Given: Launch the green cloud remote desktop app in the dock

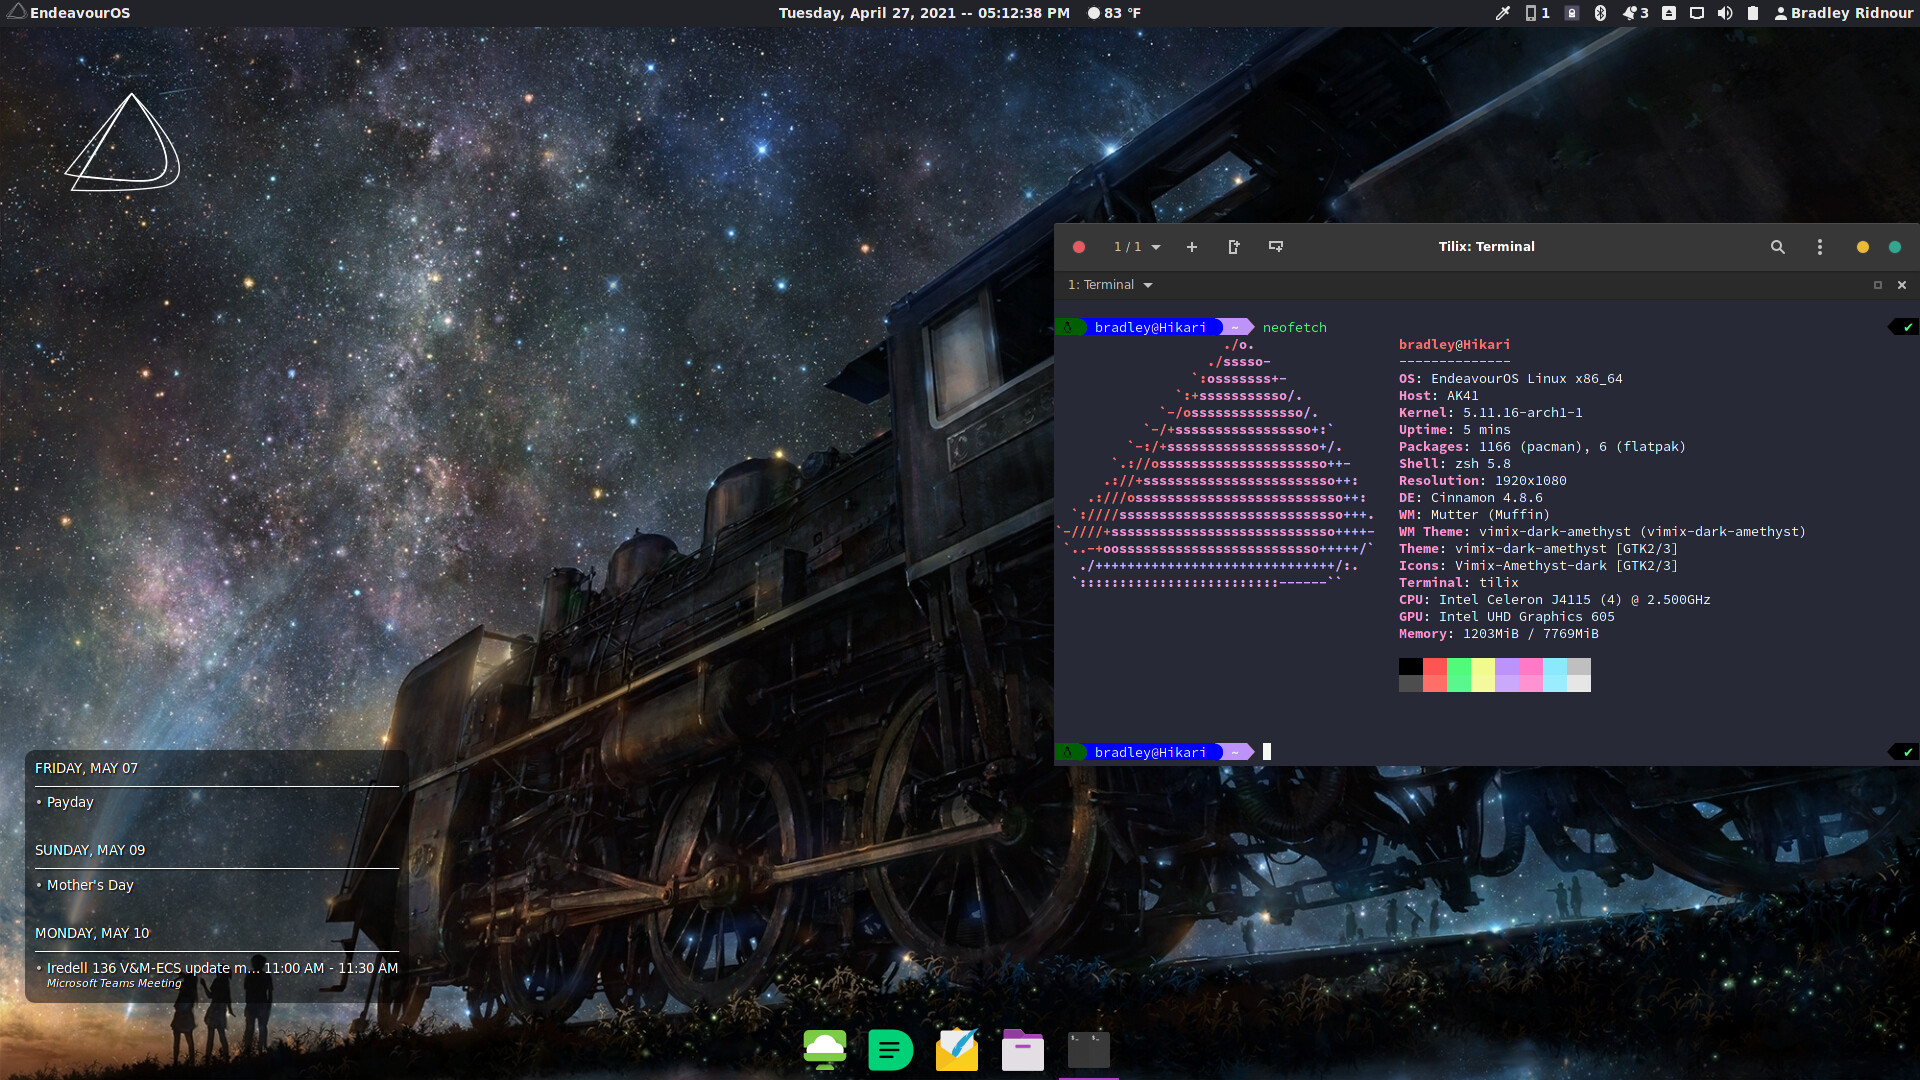Looking at the screenshot, I should [x=825, y=1050].
